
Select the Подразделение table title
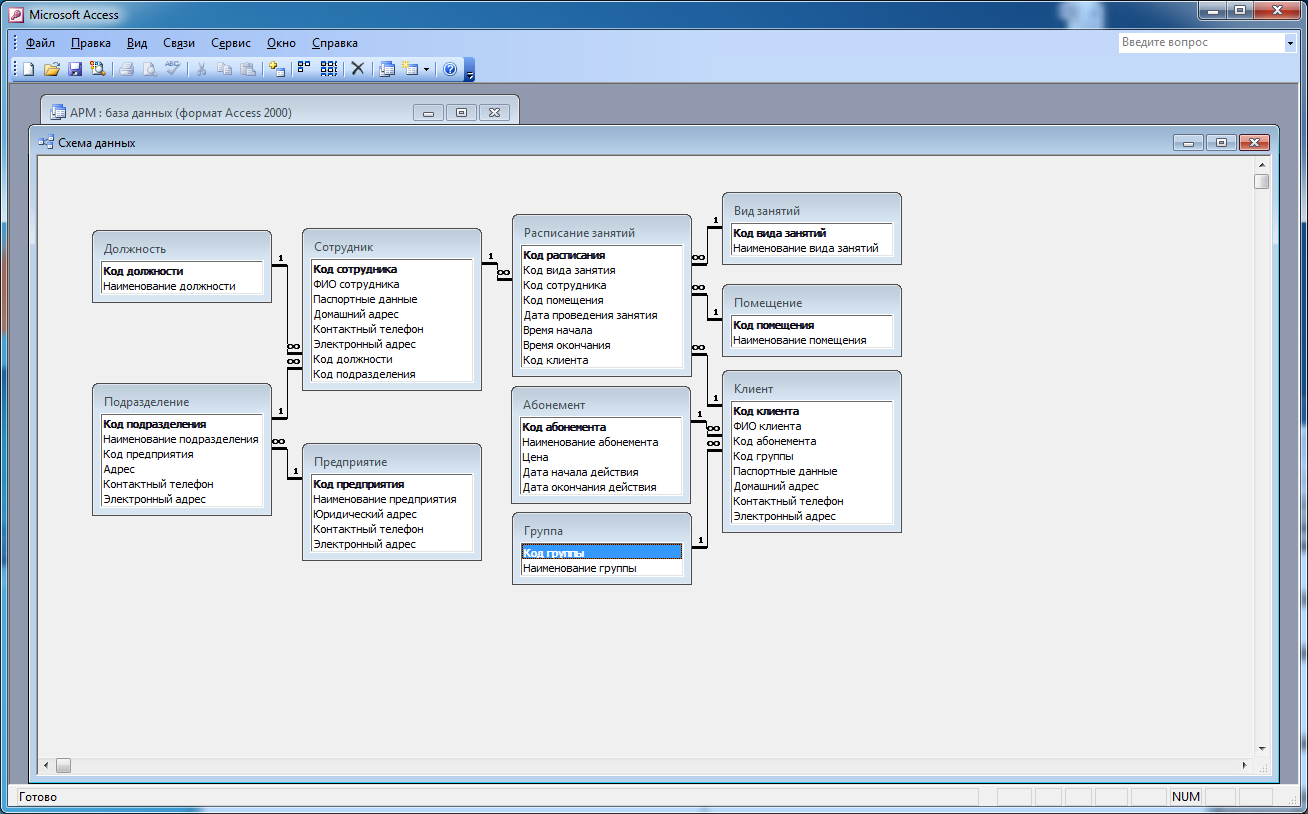[146, 402]
